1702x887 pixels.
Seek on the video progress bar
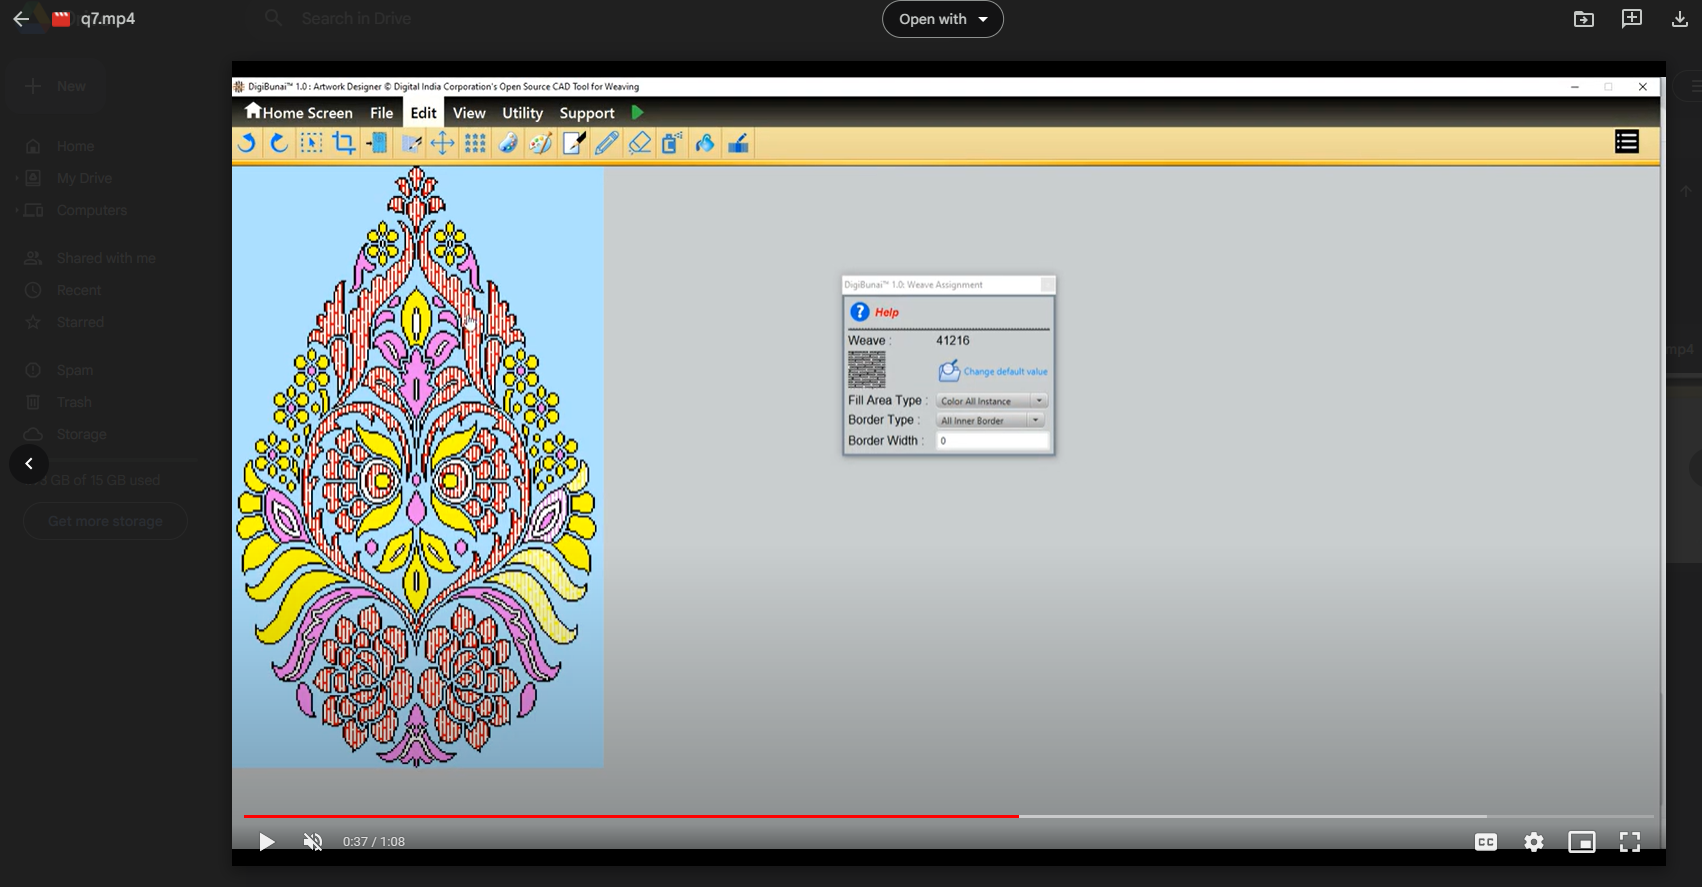click(948, 816)
